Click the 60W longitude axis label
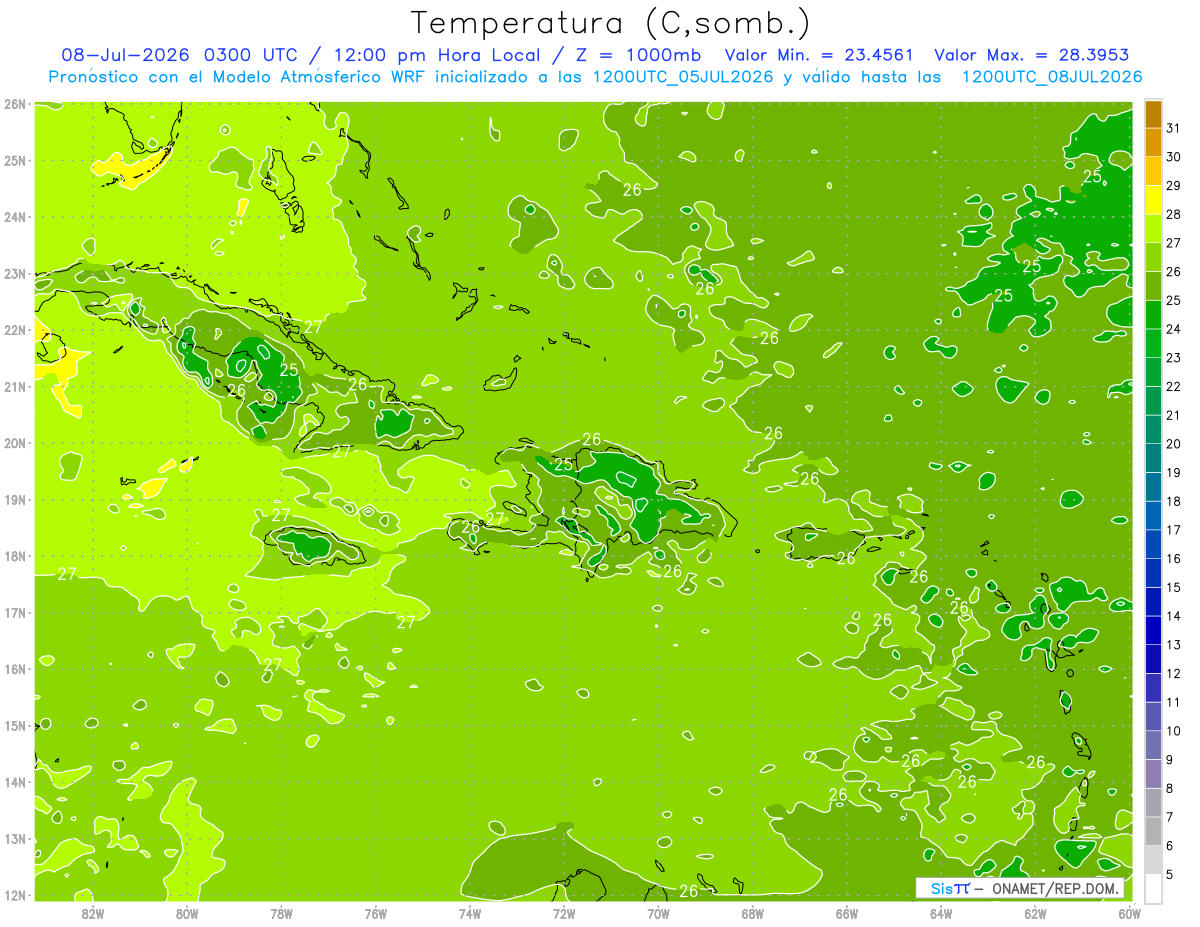 pos(1129,913)
